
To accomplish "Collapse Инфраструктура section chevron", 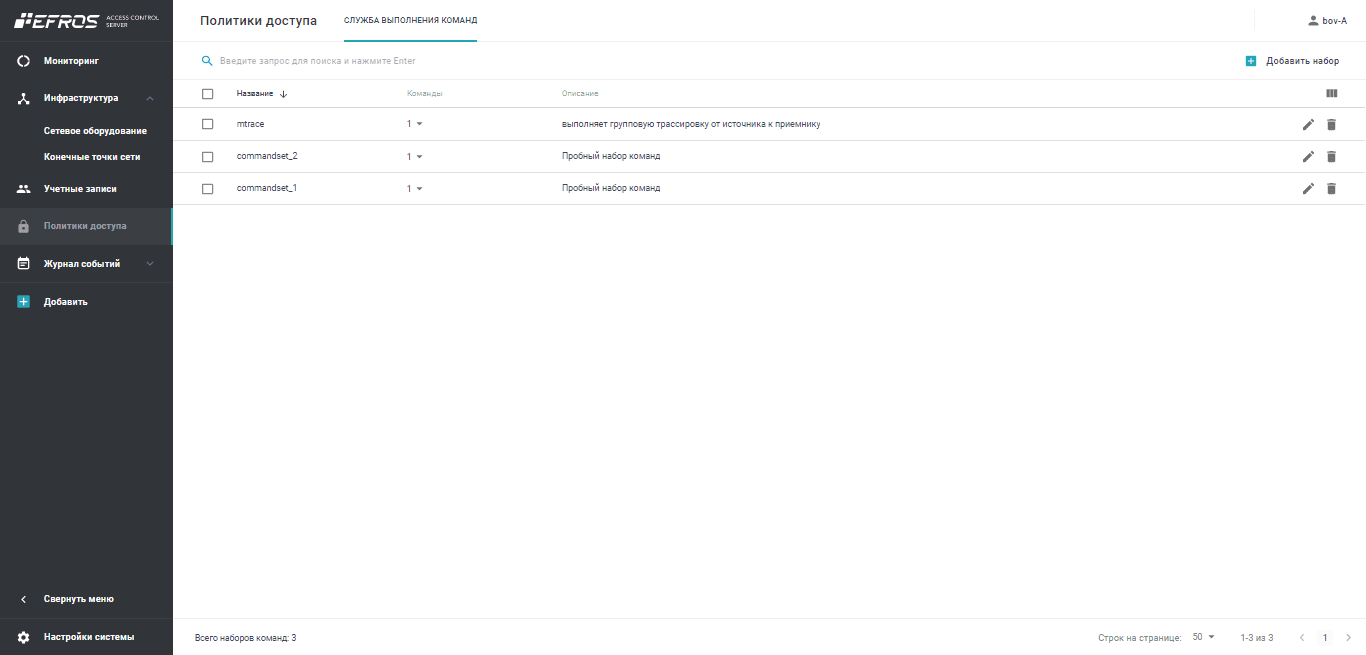I will pyautogui.click(x=150, y=98).
